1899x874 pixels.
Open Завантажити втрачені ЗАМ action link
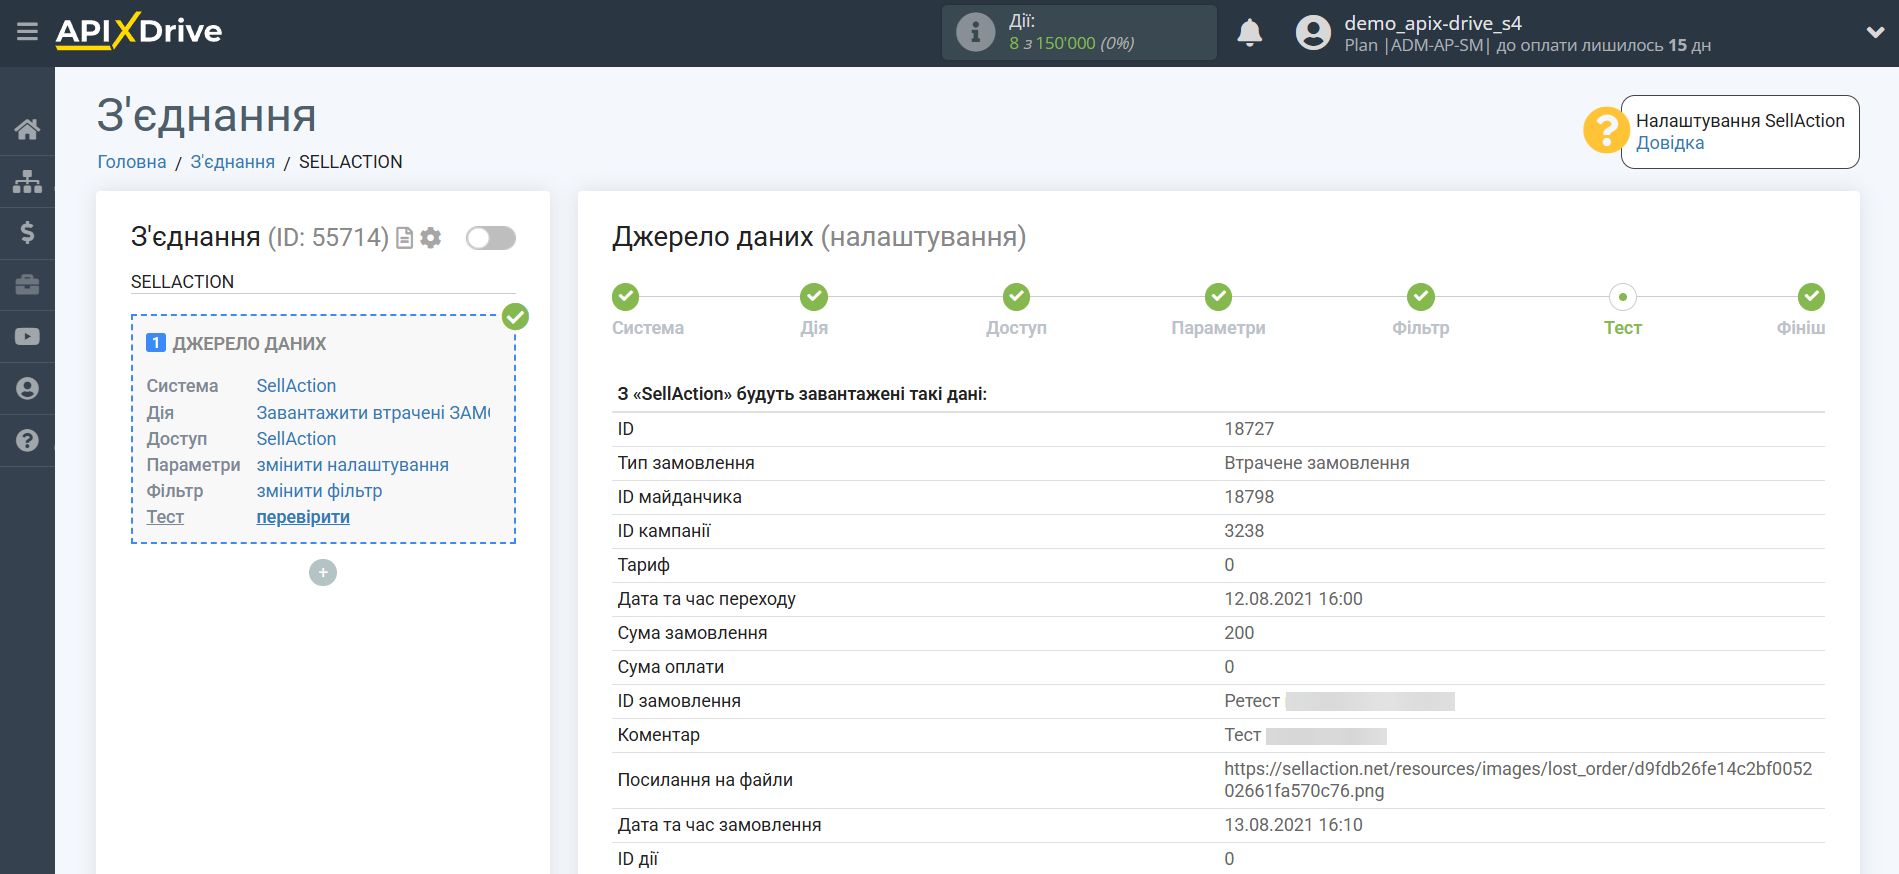coord(373,413)
